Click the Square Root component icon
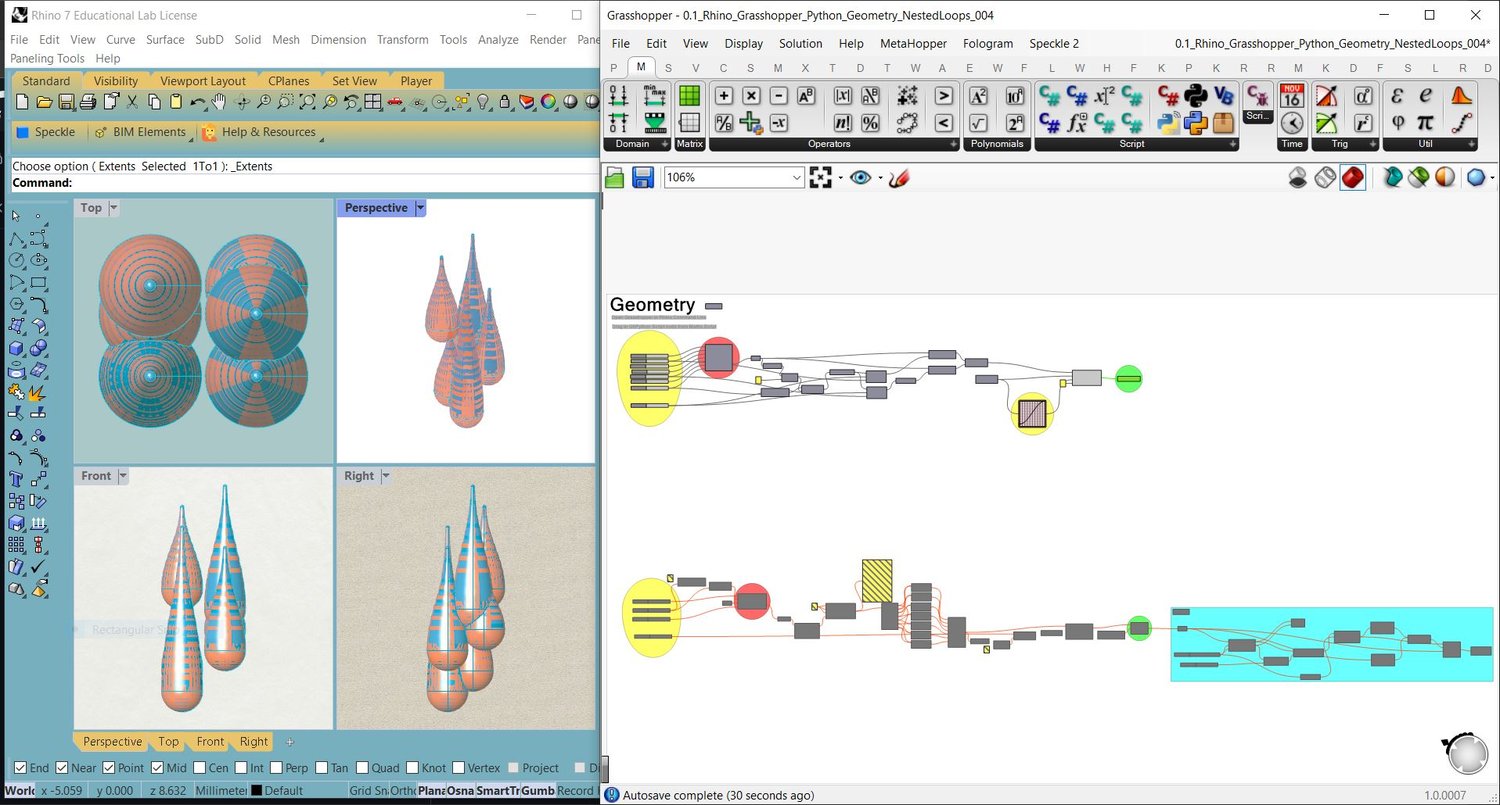 (x=979, y=123)
